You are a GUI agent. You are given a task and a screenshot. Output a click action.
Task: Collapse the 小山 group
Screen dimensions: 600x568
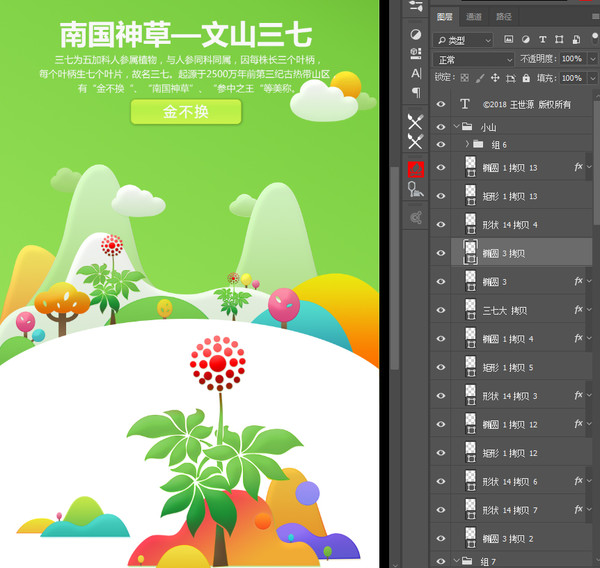coord(456,126)
